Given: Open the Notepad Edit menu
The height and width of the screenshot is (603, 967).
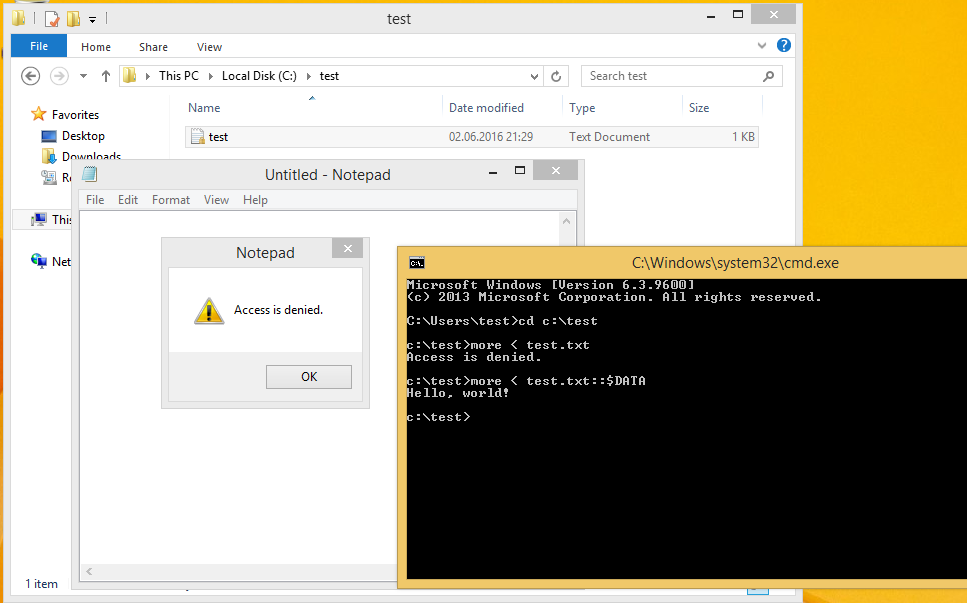Looking at the screenshot, I should [x=128, y=200].
